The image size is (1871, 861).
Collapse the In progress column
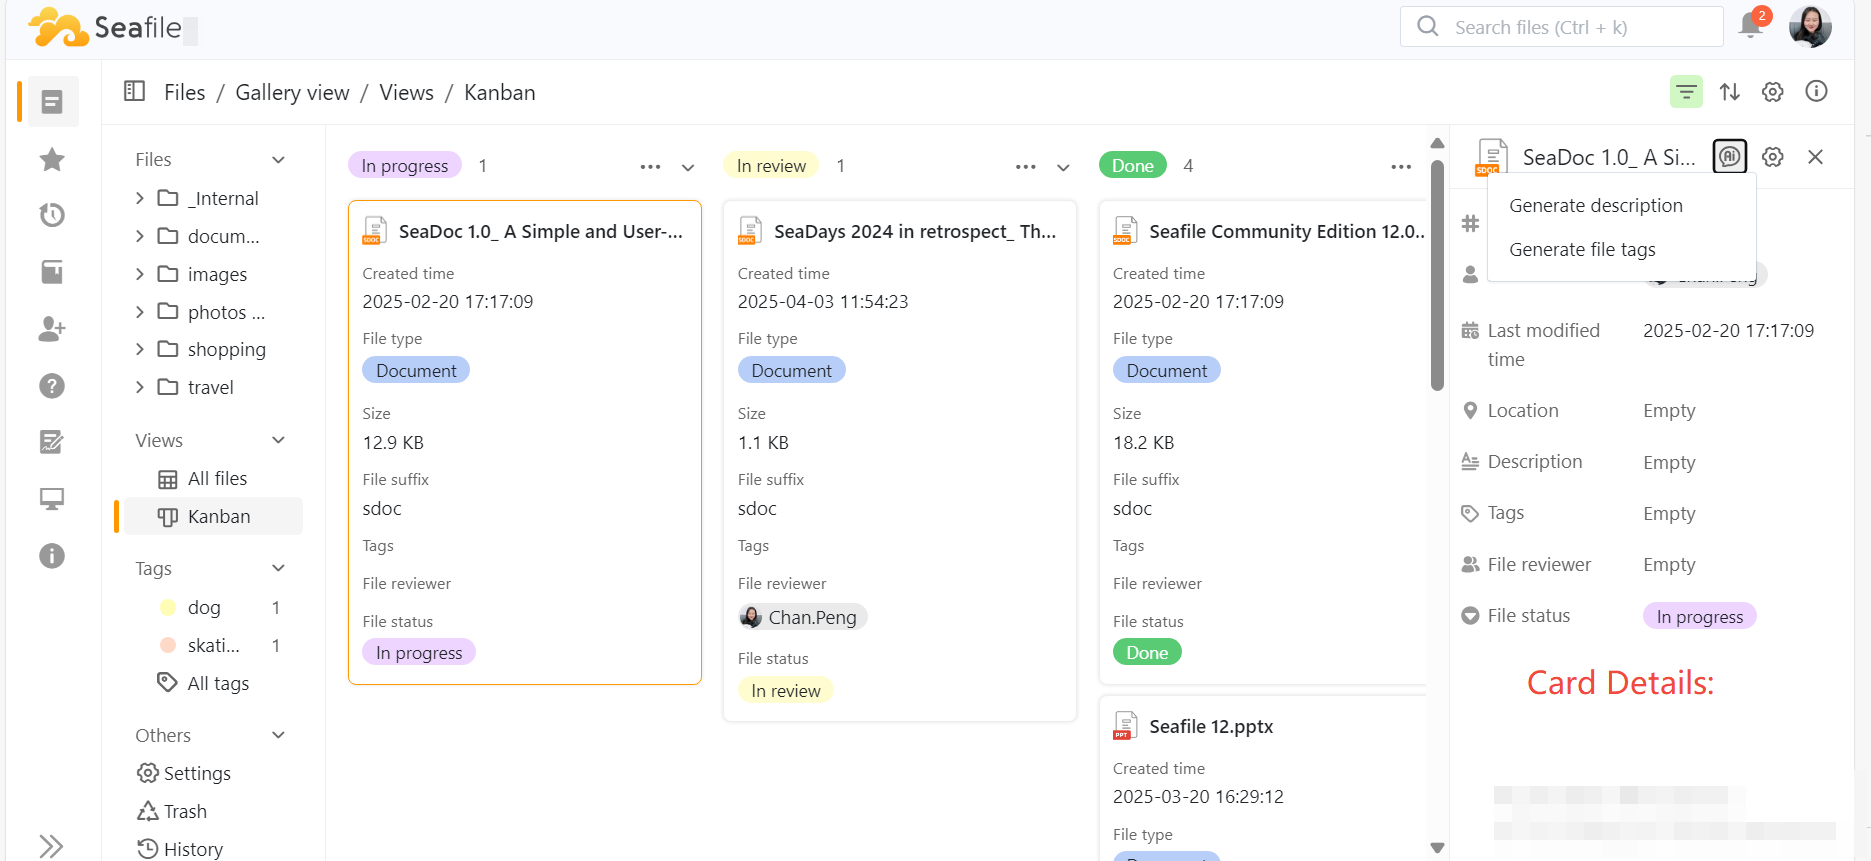point(688,167)
